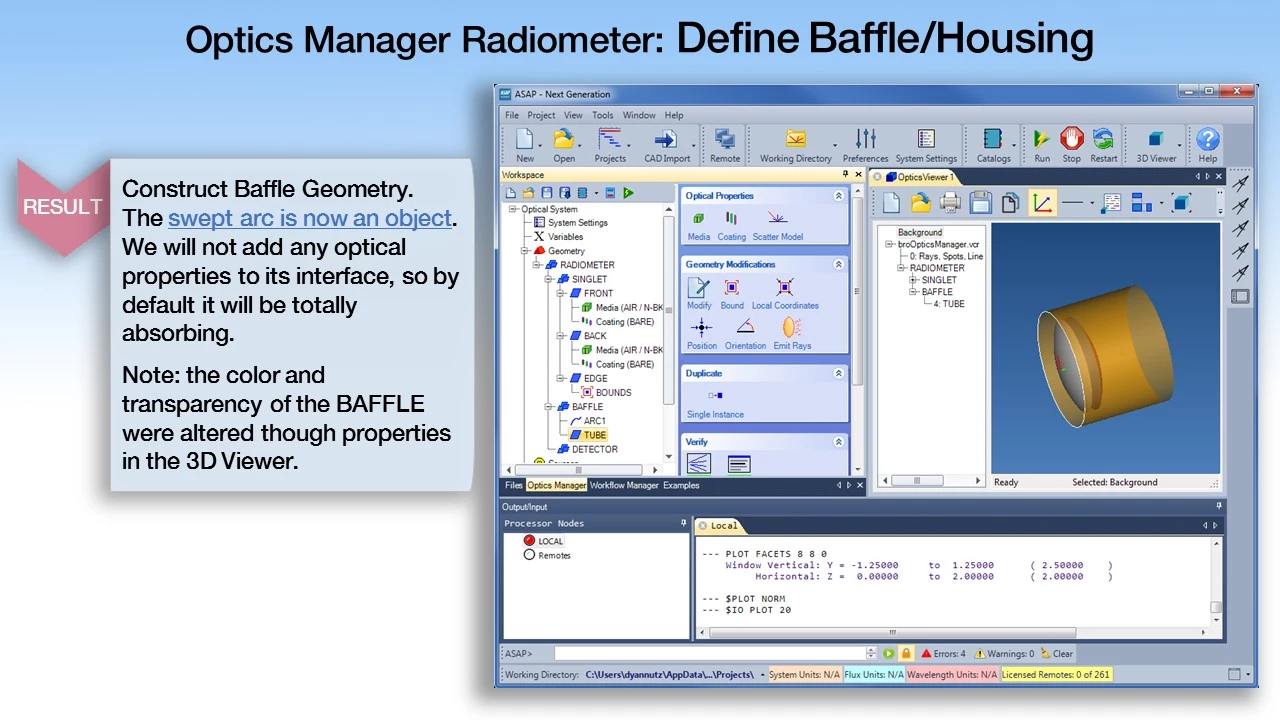
Task: Open the Tools menu
Action: 602,115
